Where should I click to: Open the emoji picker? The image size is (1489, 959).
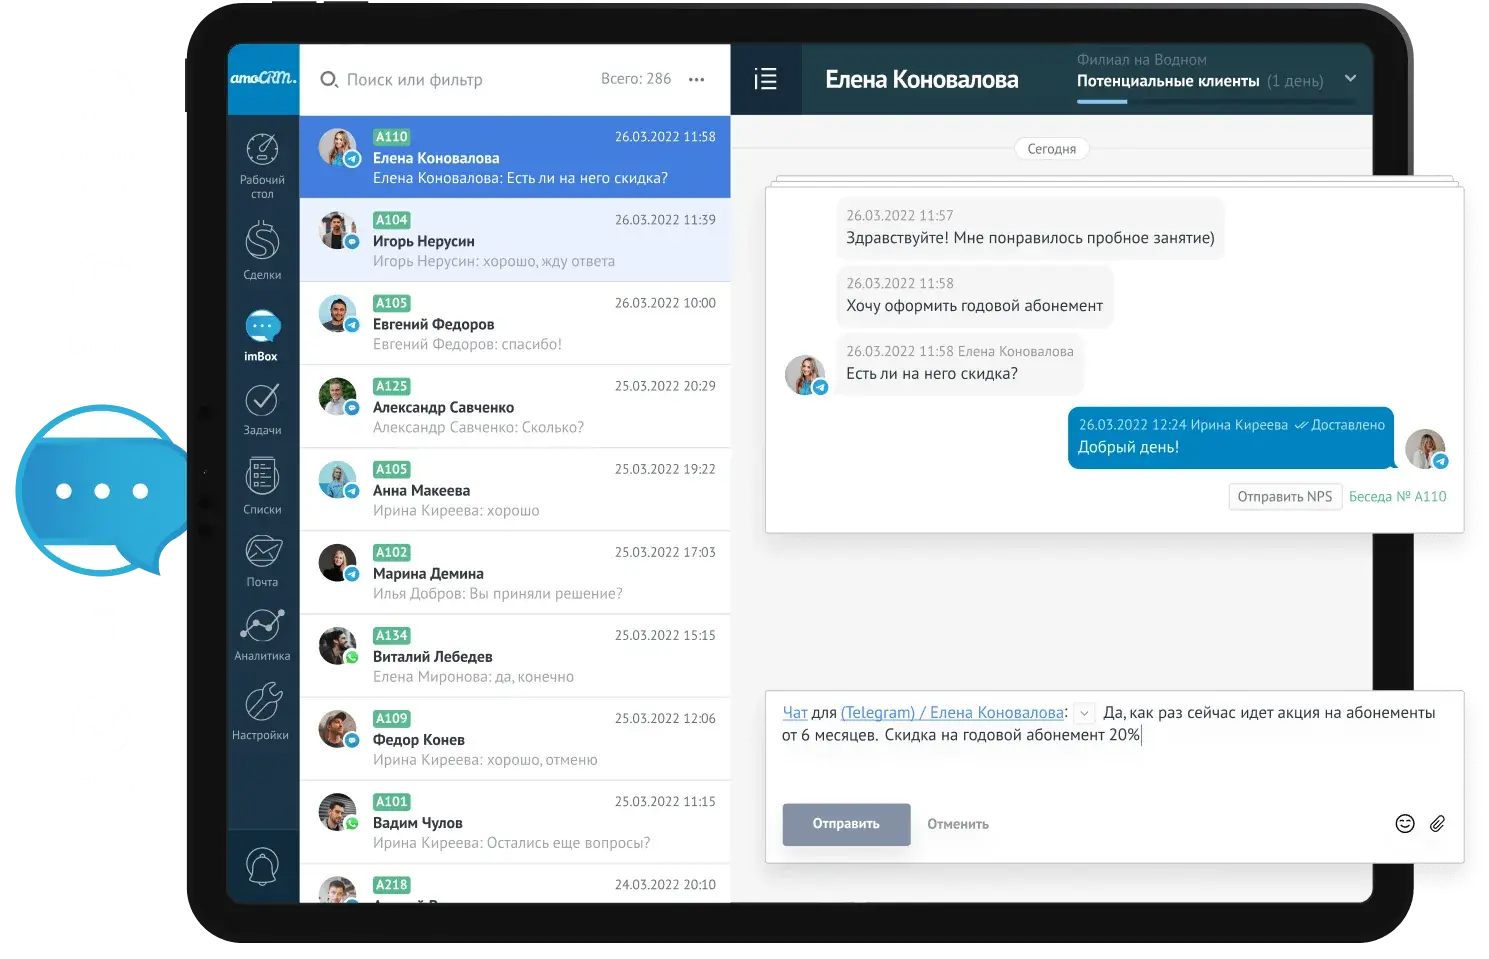(x=1405, y=823)
